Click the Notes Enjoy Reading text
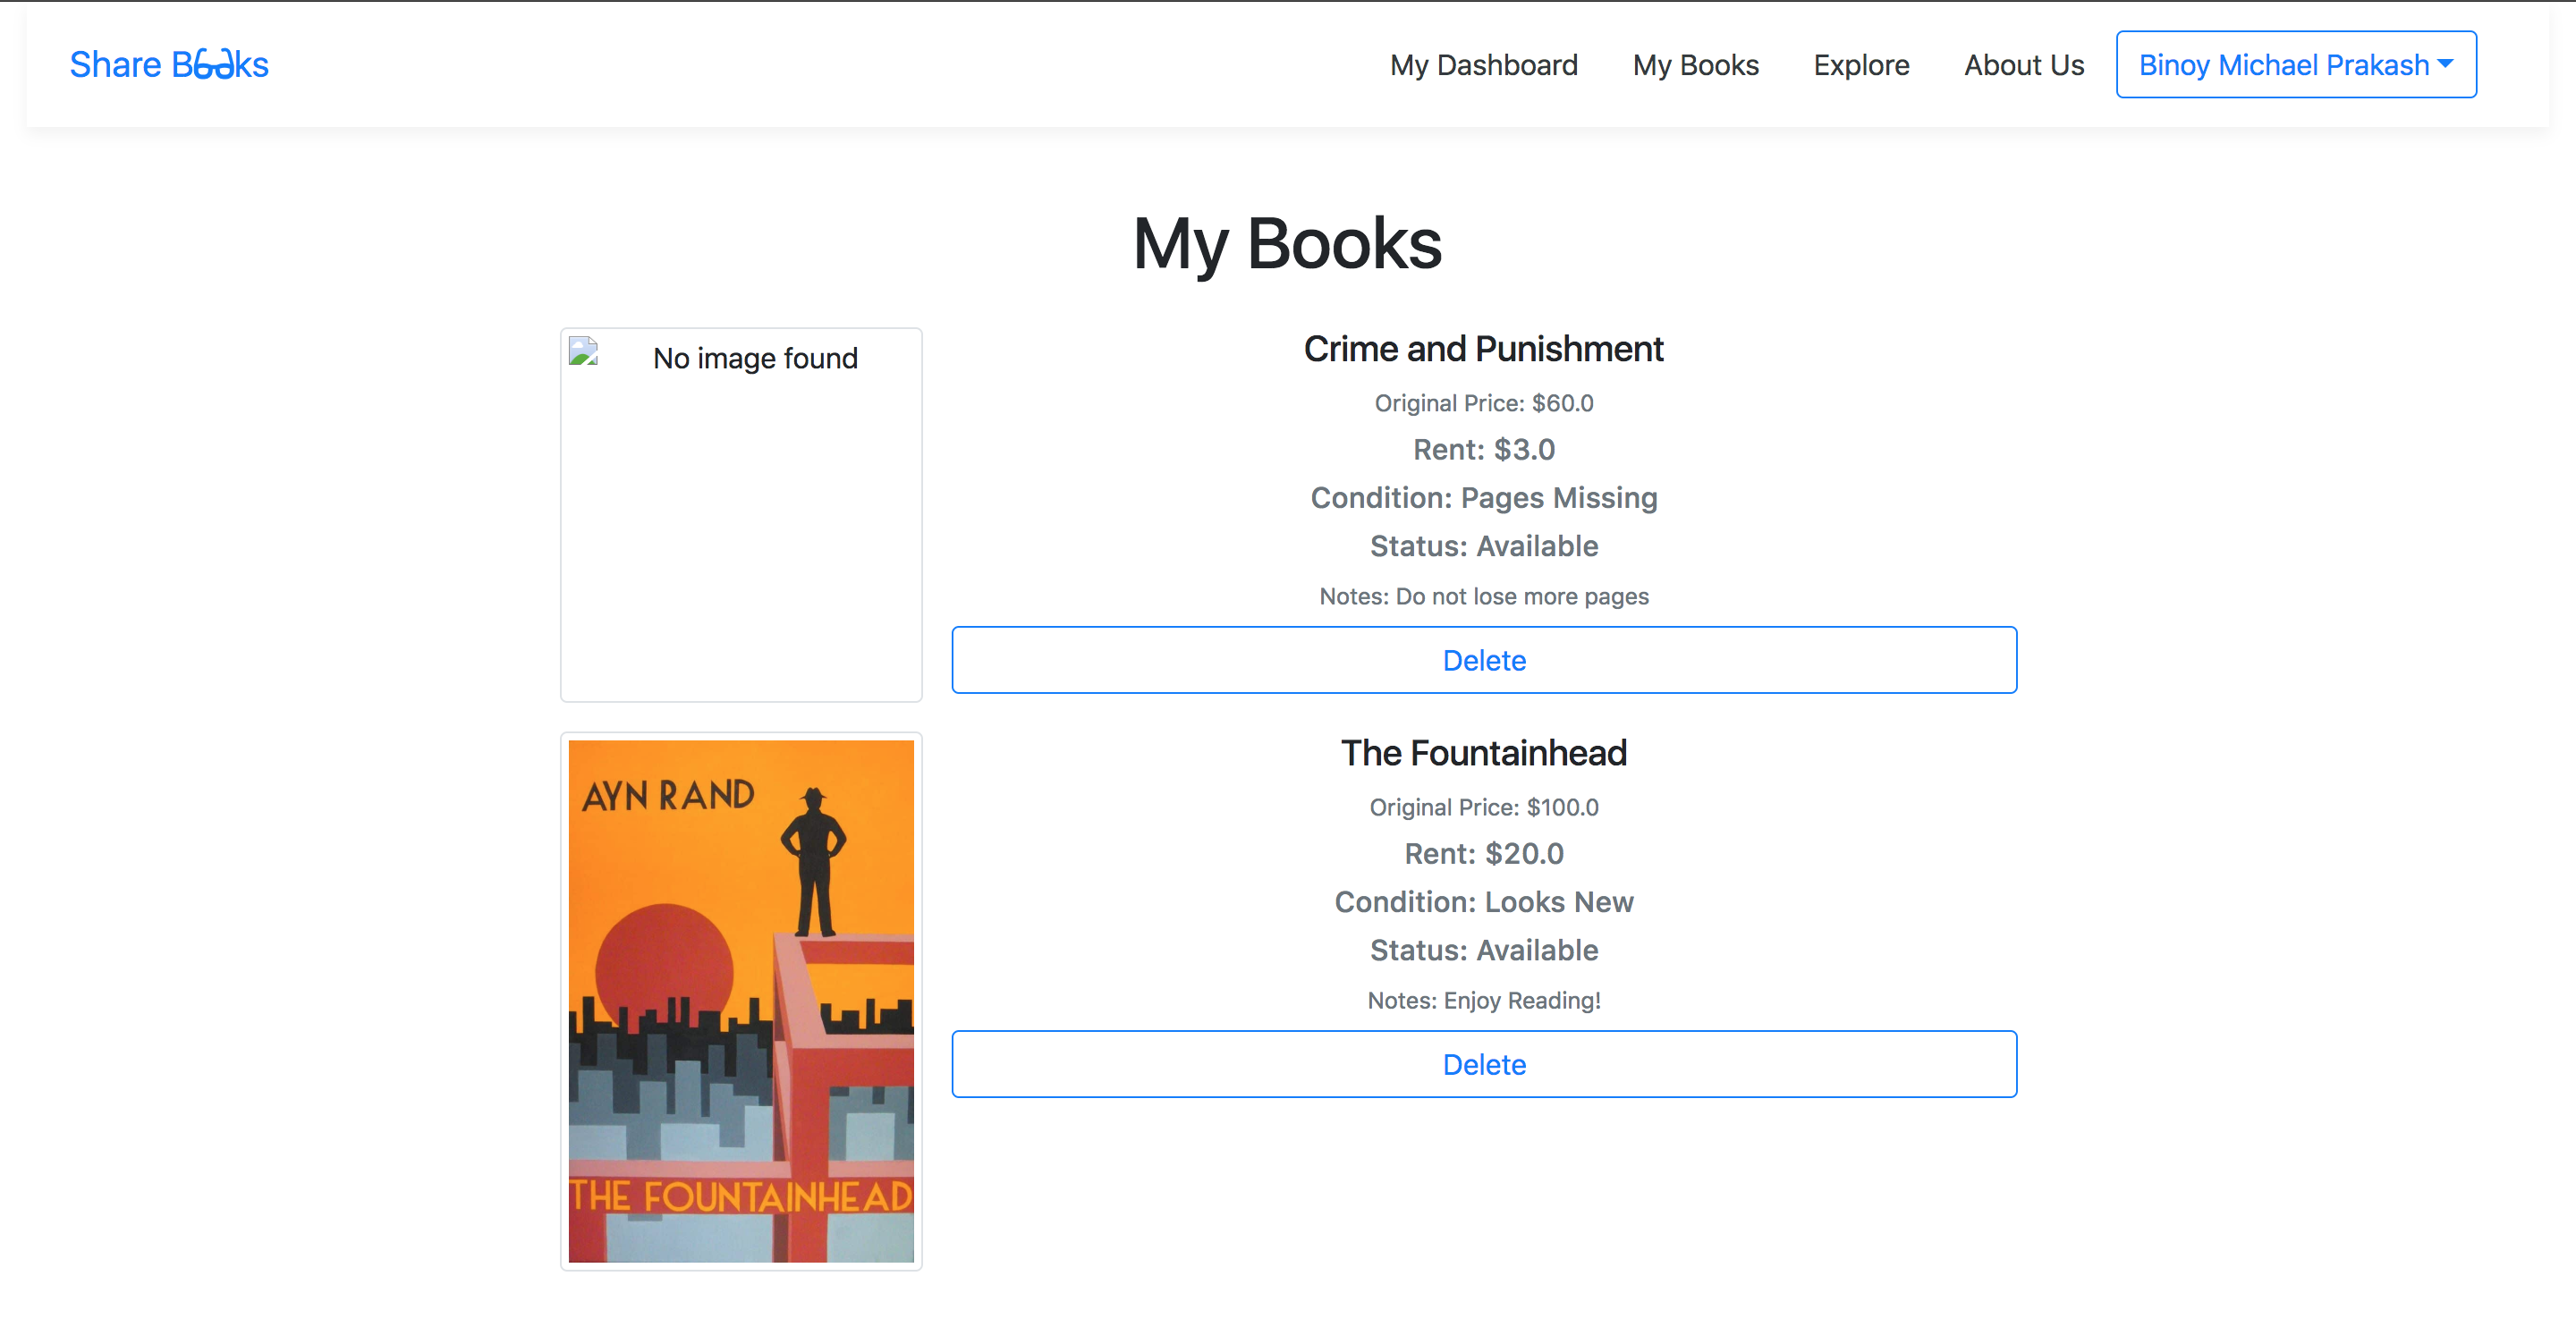This screenshot has height=1327, width=2576. (x=1484, y=1000)
